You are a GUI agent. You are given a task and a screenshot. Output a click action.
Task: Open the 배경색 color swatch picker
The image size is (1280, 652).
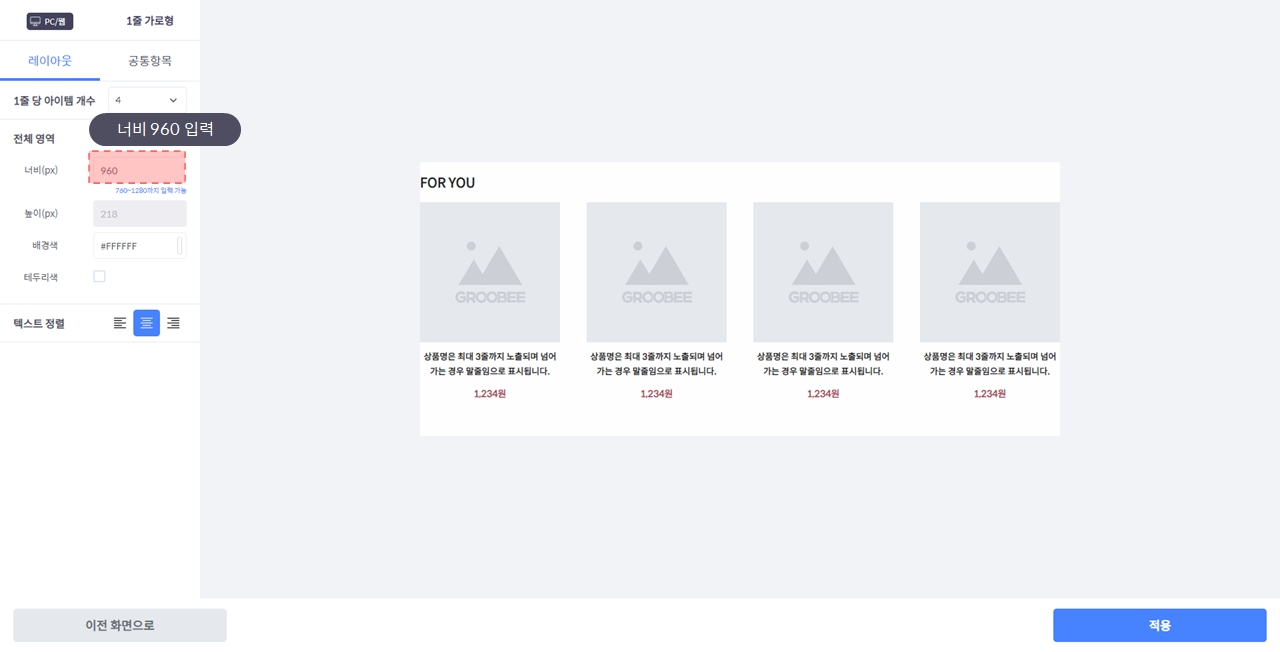pyautogui.click(x=180, y=246)
